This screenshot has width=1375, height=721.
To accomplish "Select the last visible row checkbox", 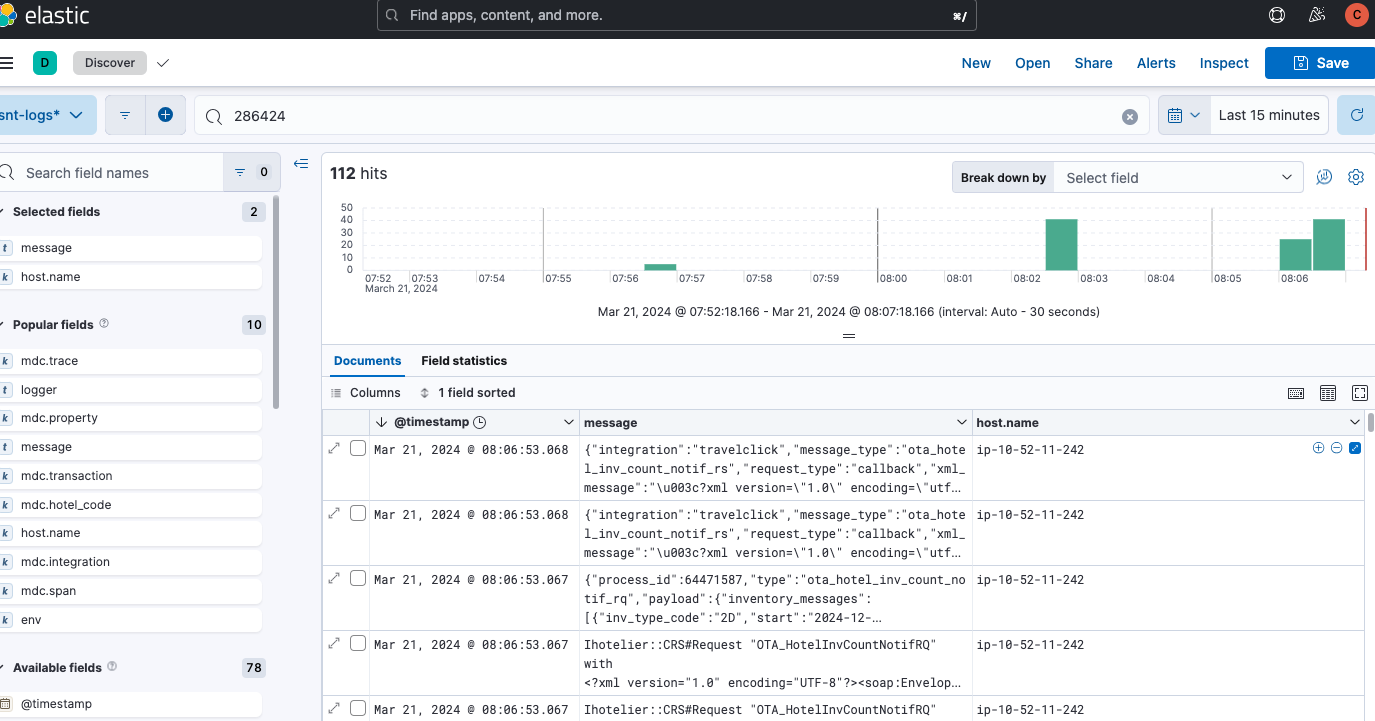I will 358,709.
